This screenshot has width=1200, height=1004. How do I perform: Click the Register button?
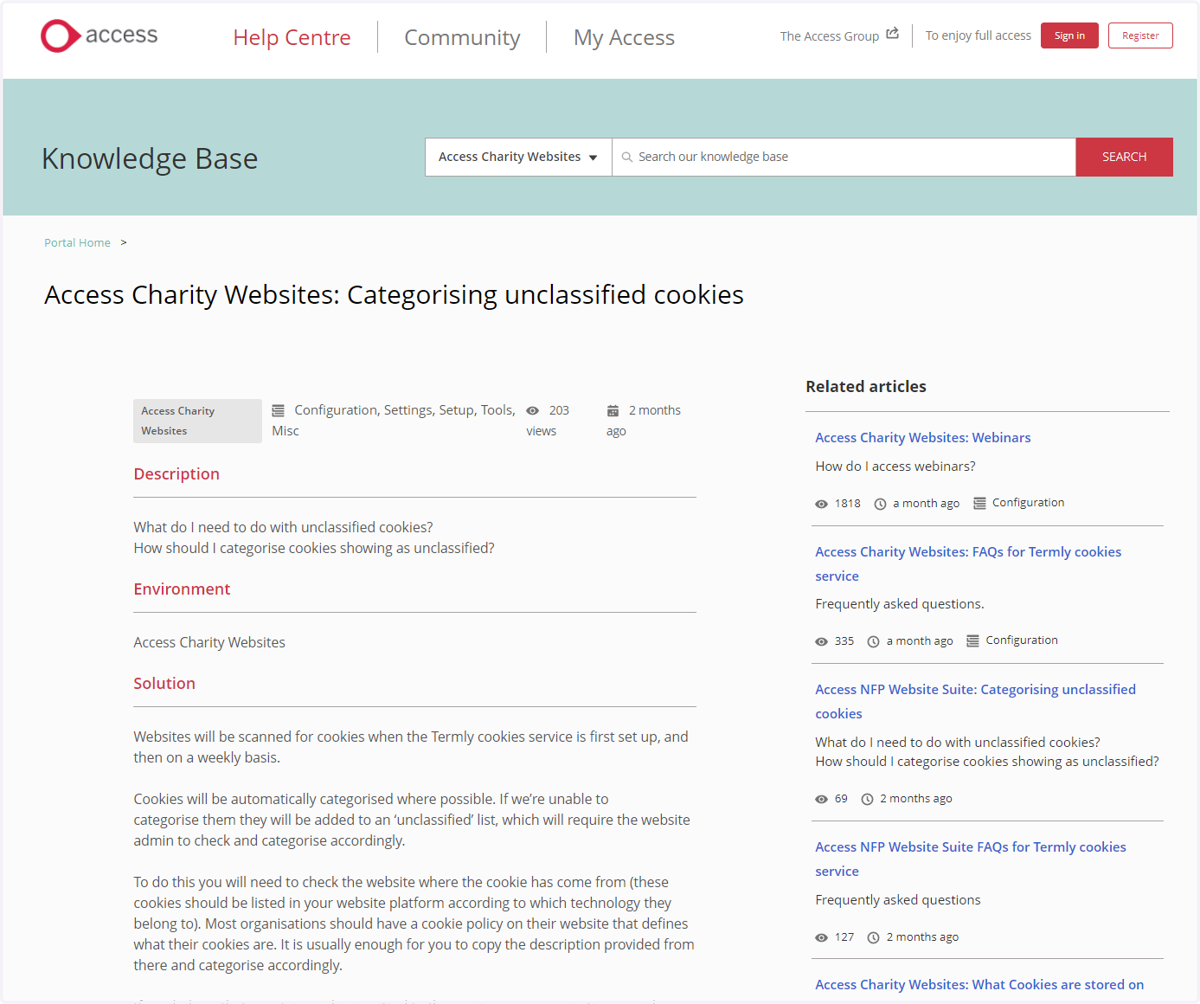click(x=1141, y=35)
